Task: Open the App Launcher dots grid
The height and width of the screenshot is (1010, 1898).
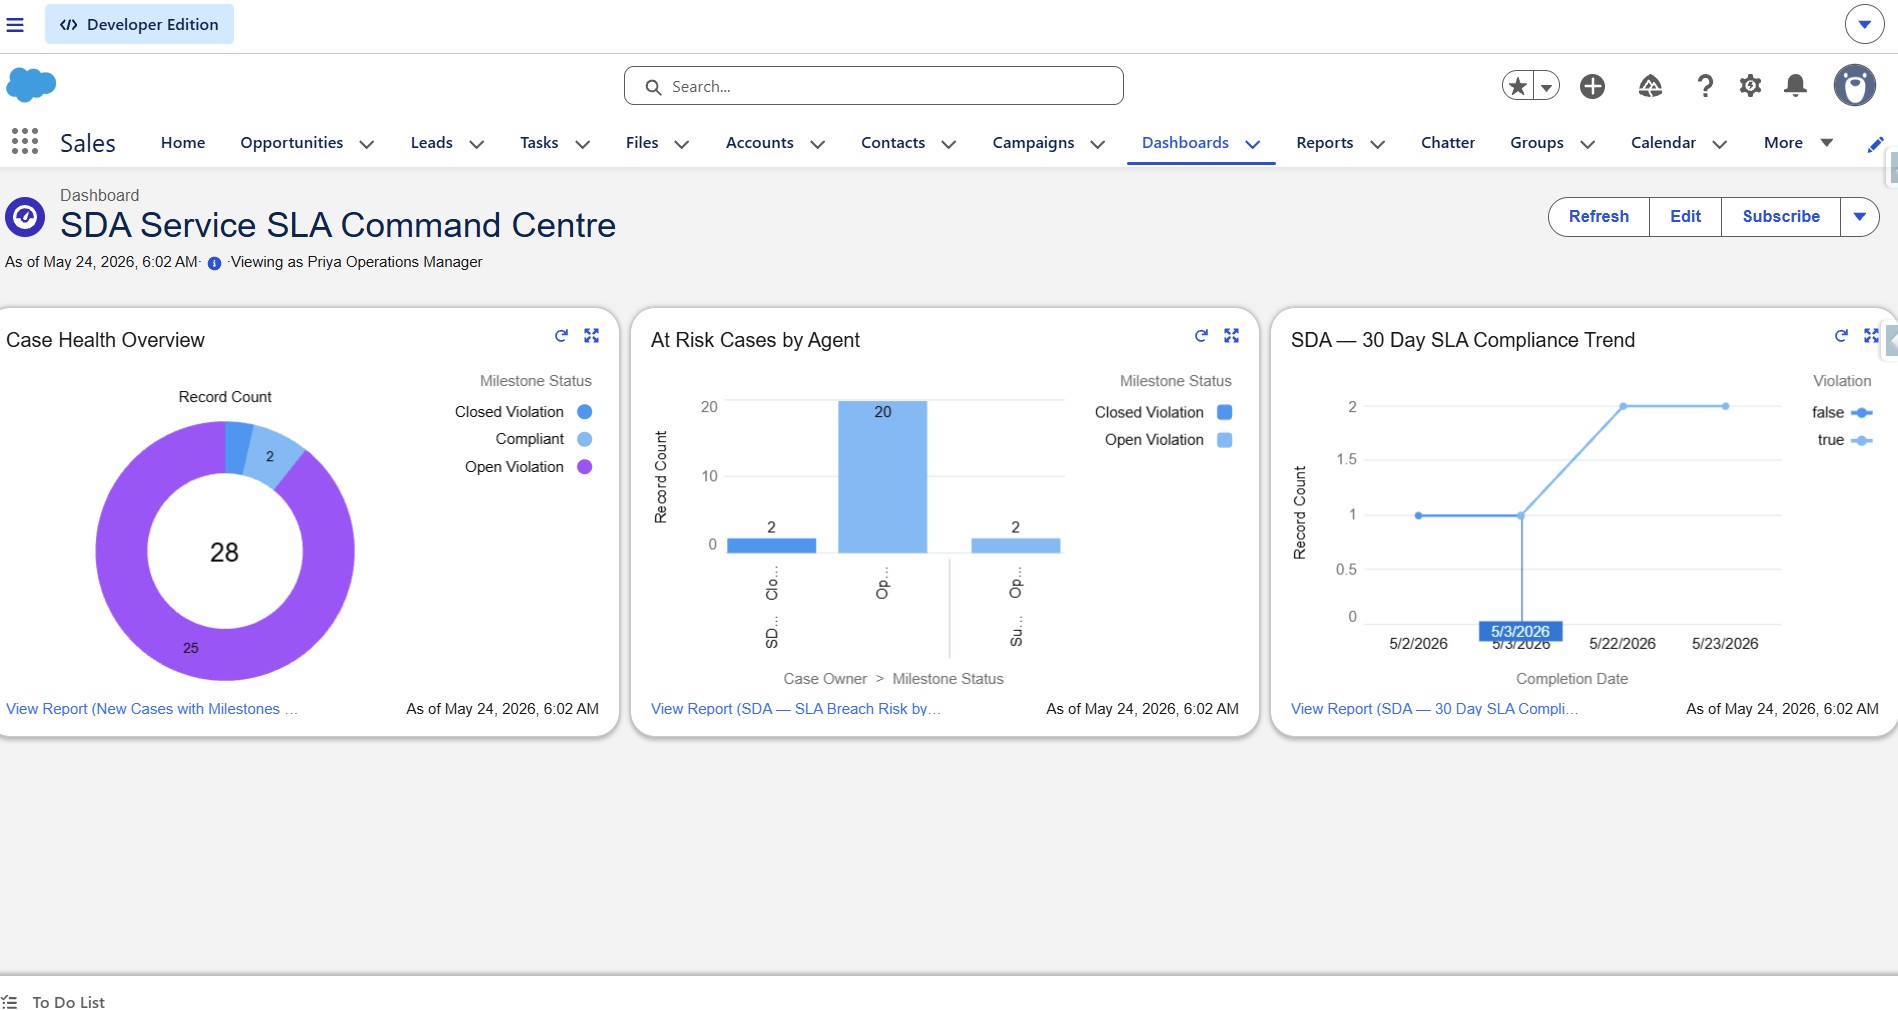Action: (x=25, y=142)
